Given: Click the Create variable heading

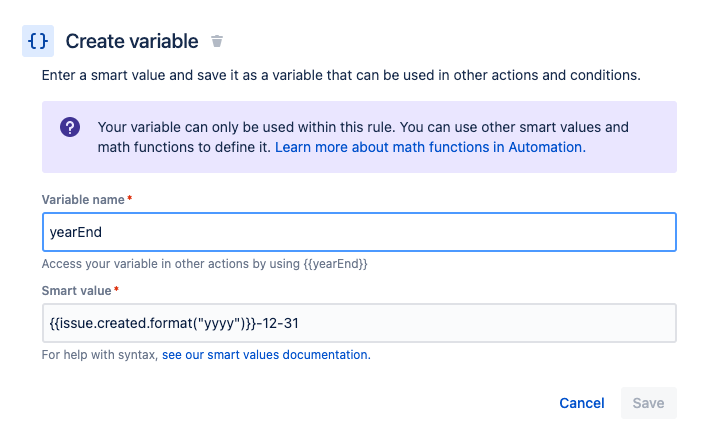Looking at the screenshot, I should pos(131,41).
